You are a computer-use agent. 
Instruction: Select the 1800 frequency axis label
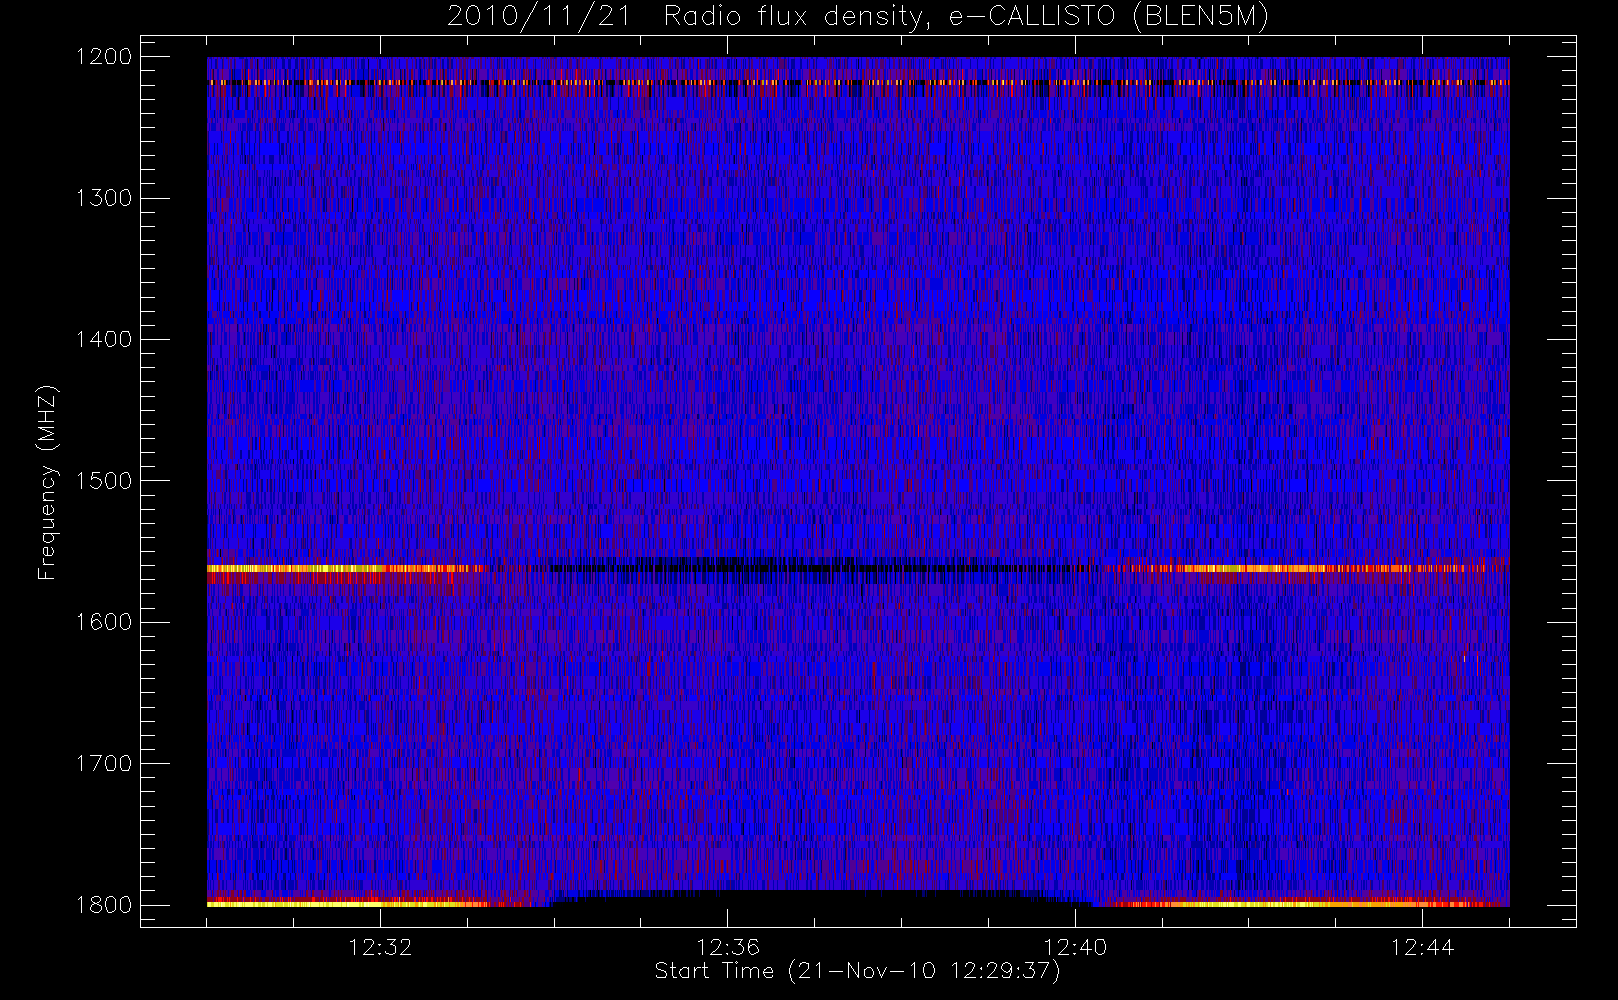click(104, 905)
